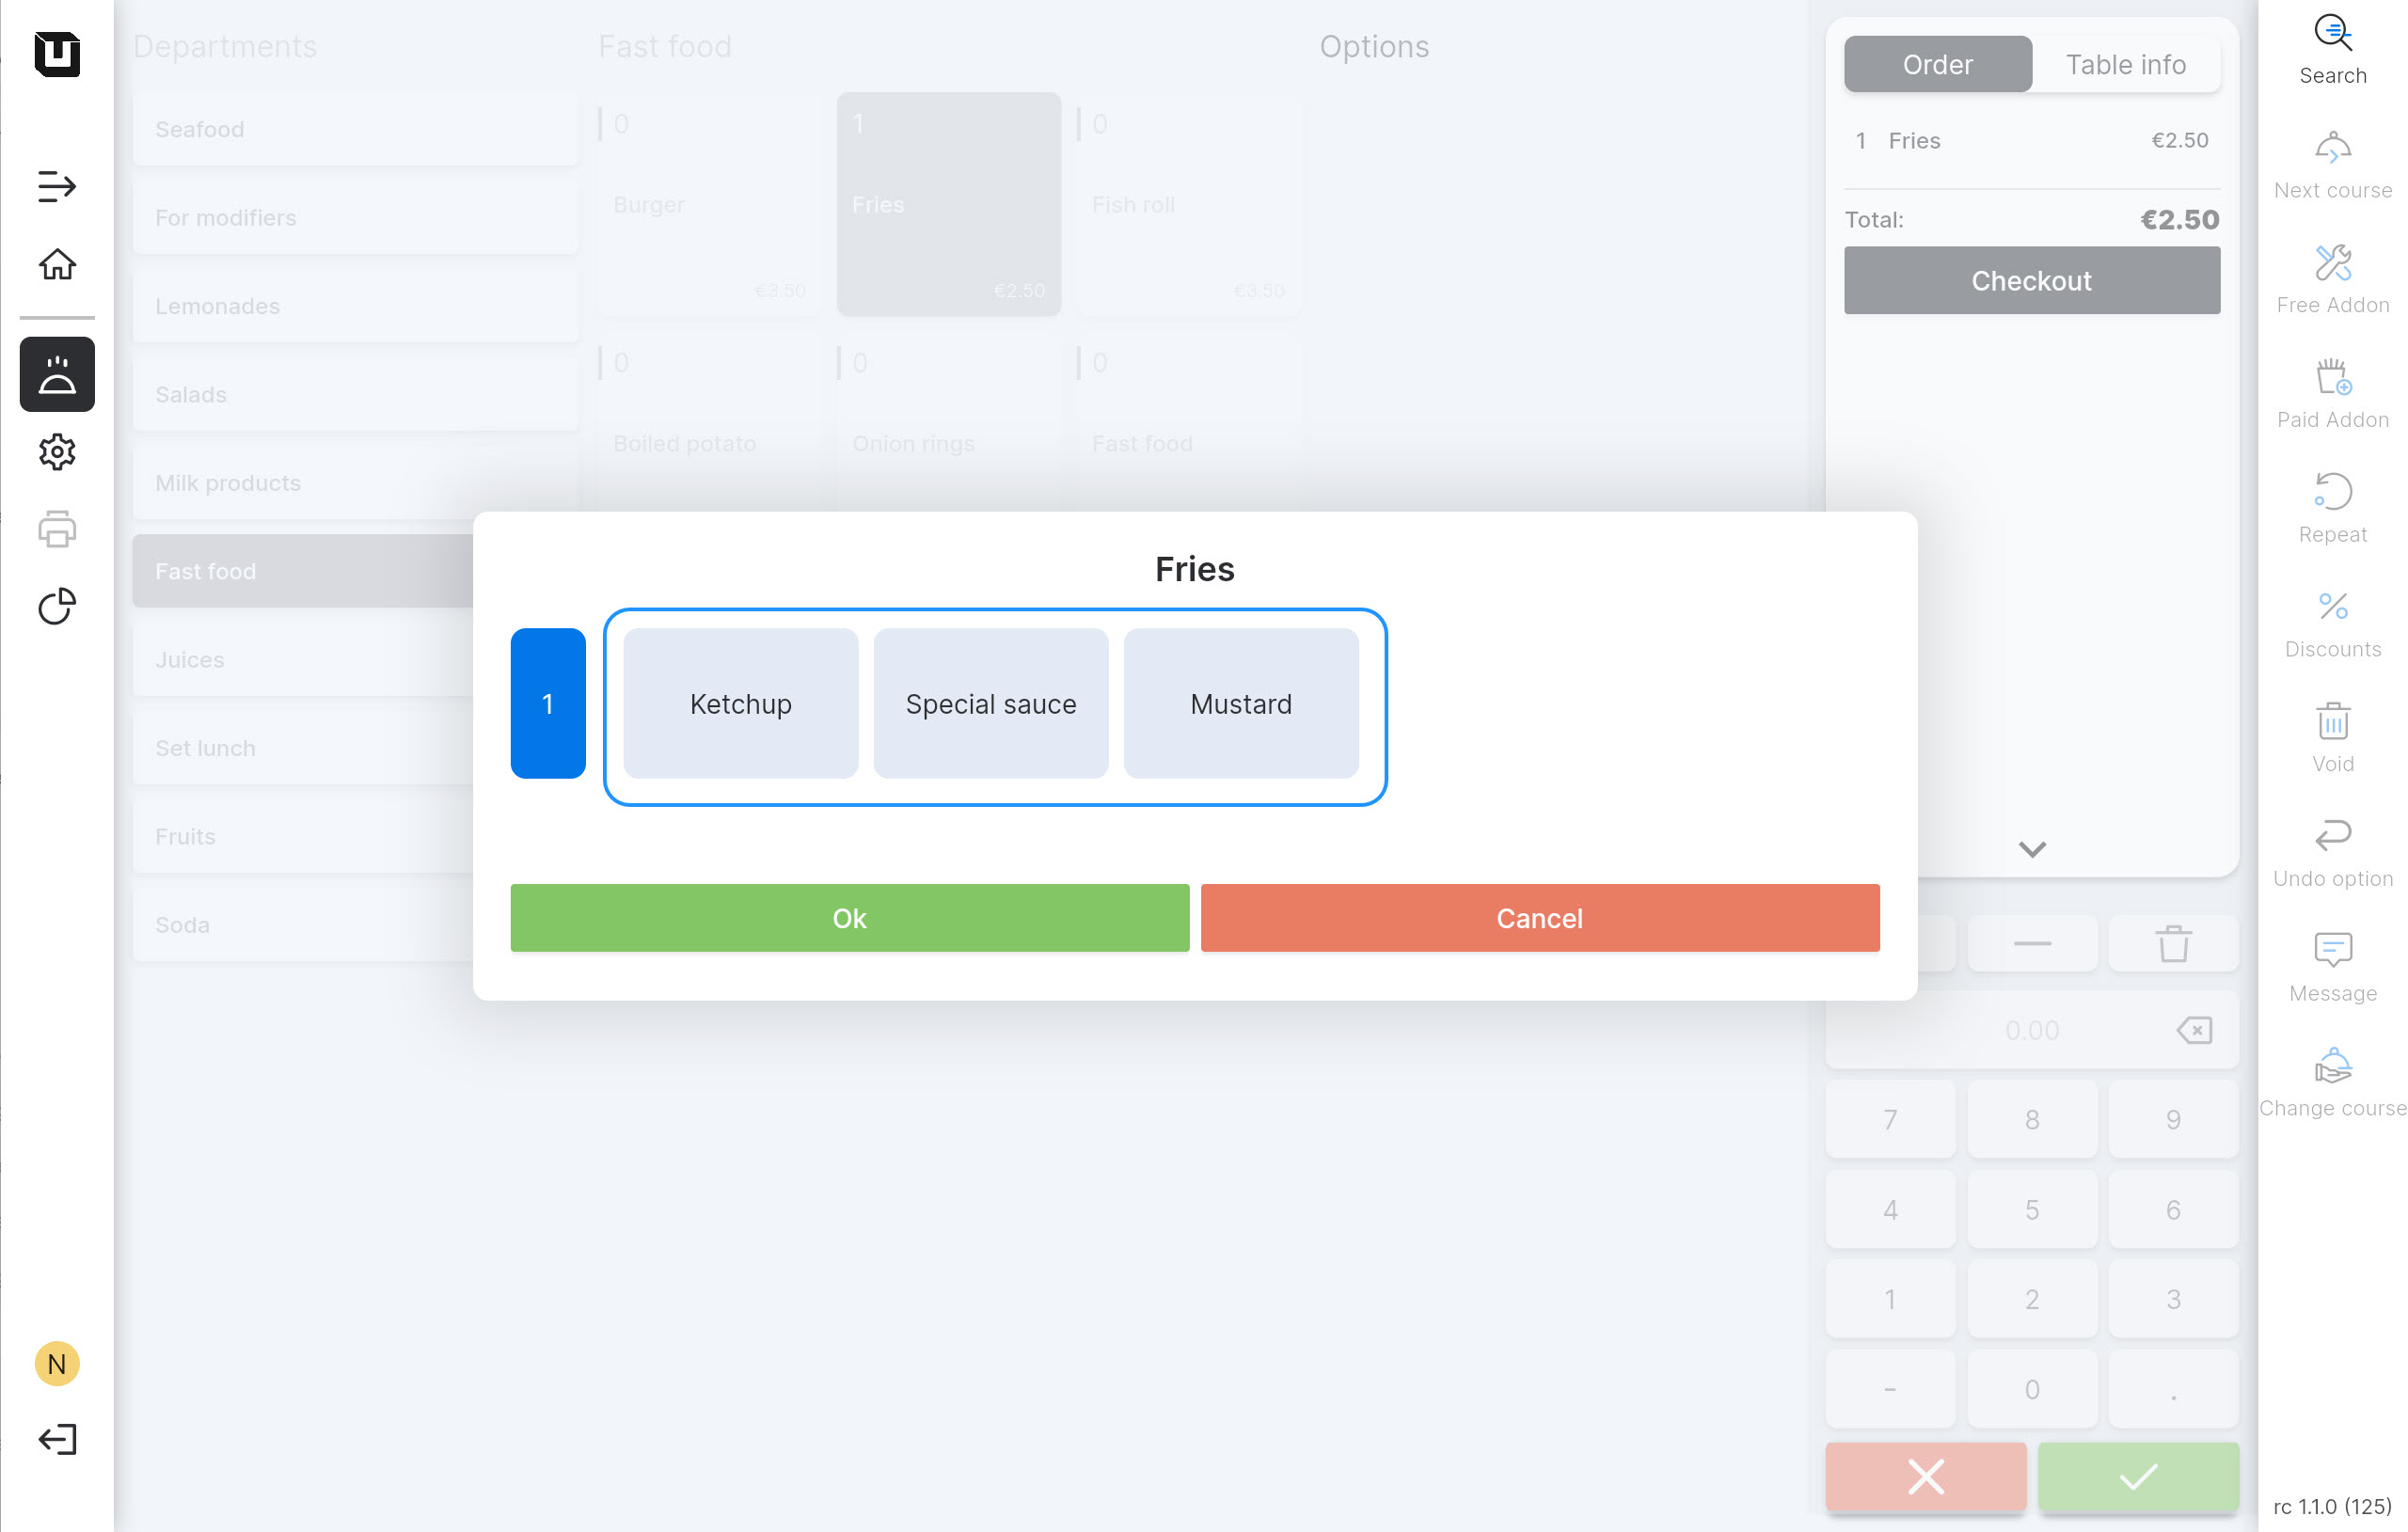Viewport: 2408px width, 1532px height.
Task: Open the reports pie chart icon
Action: (57, 606)
